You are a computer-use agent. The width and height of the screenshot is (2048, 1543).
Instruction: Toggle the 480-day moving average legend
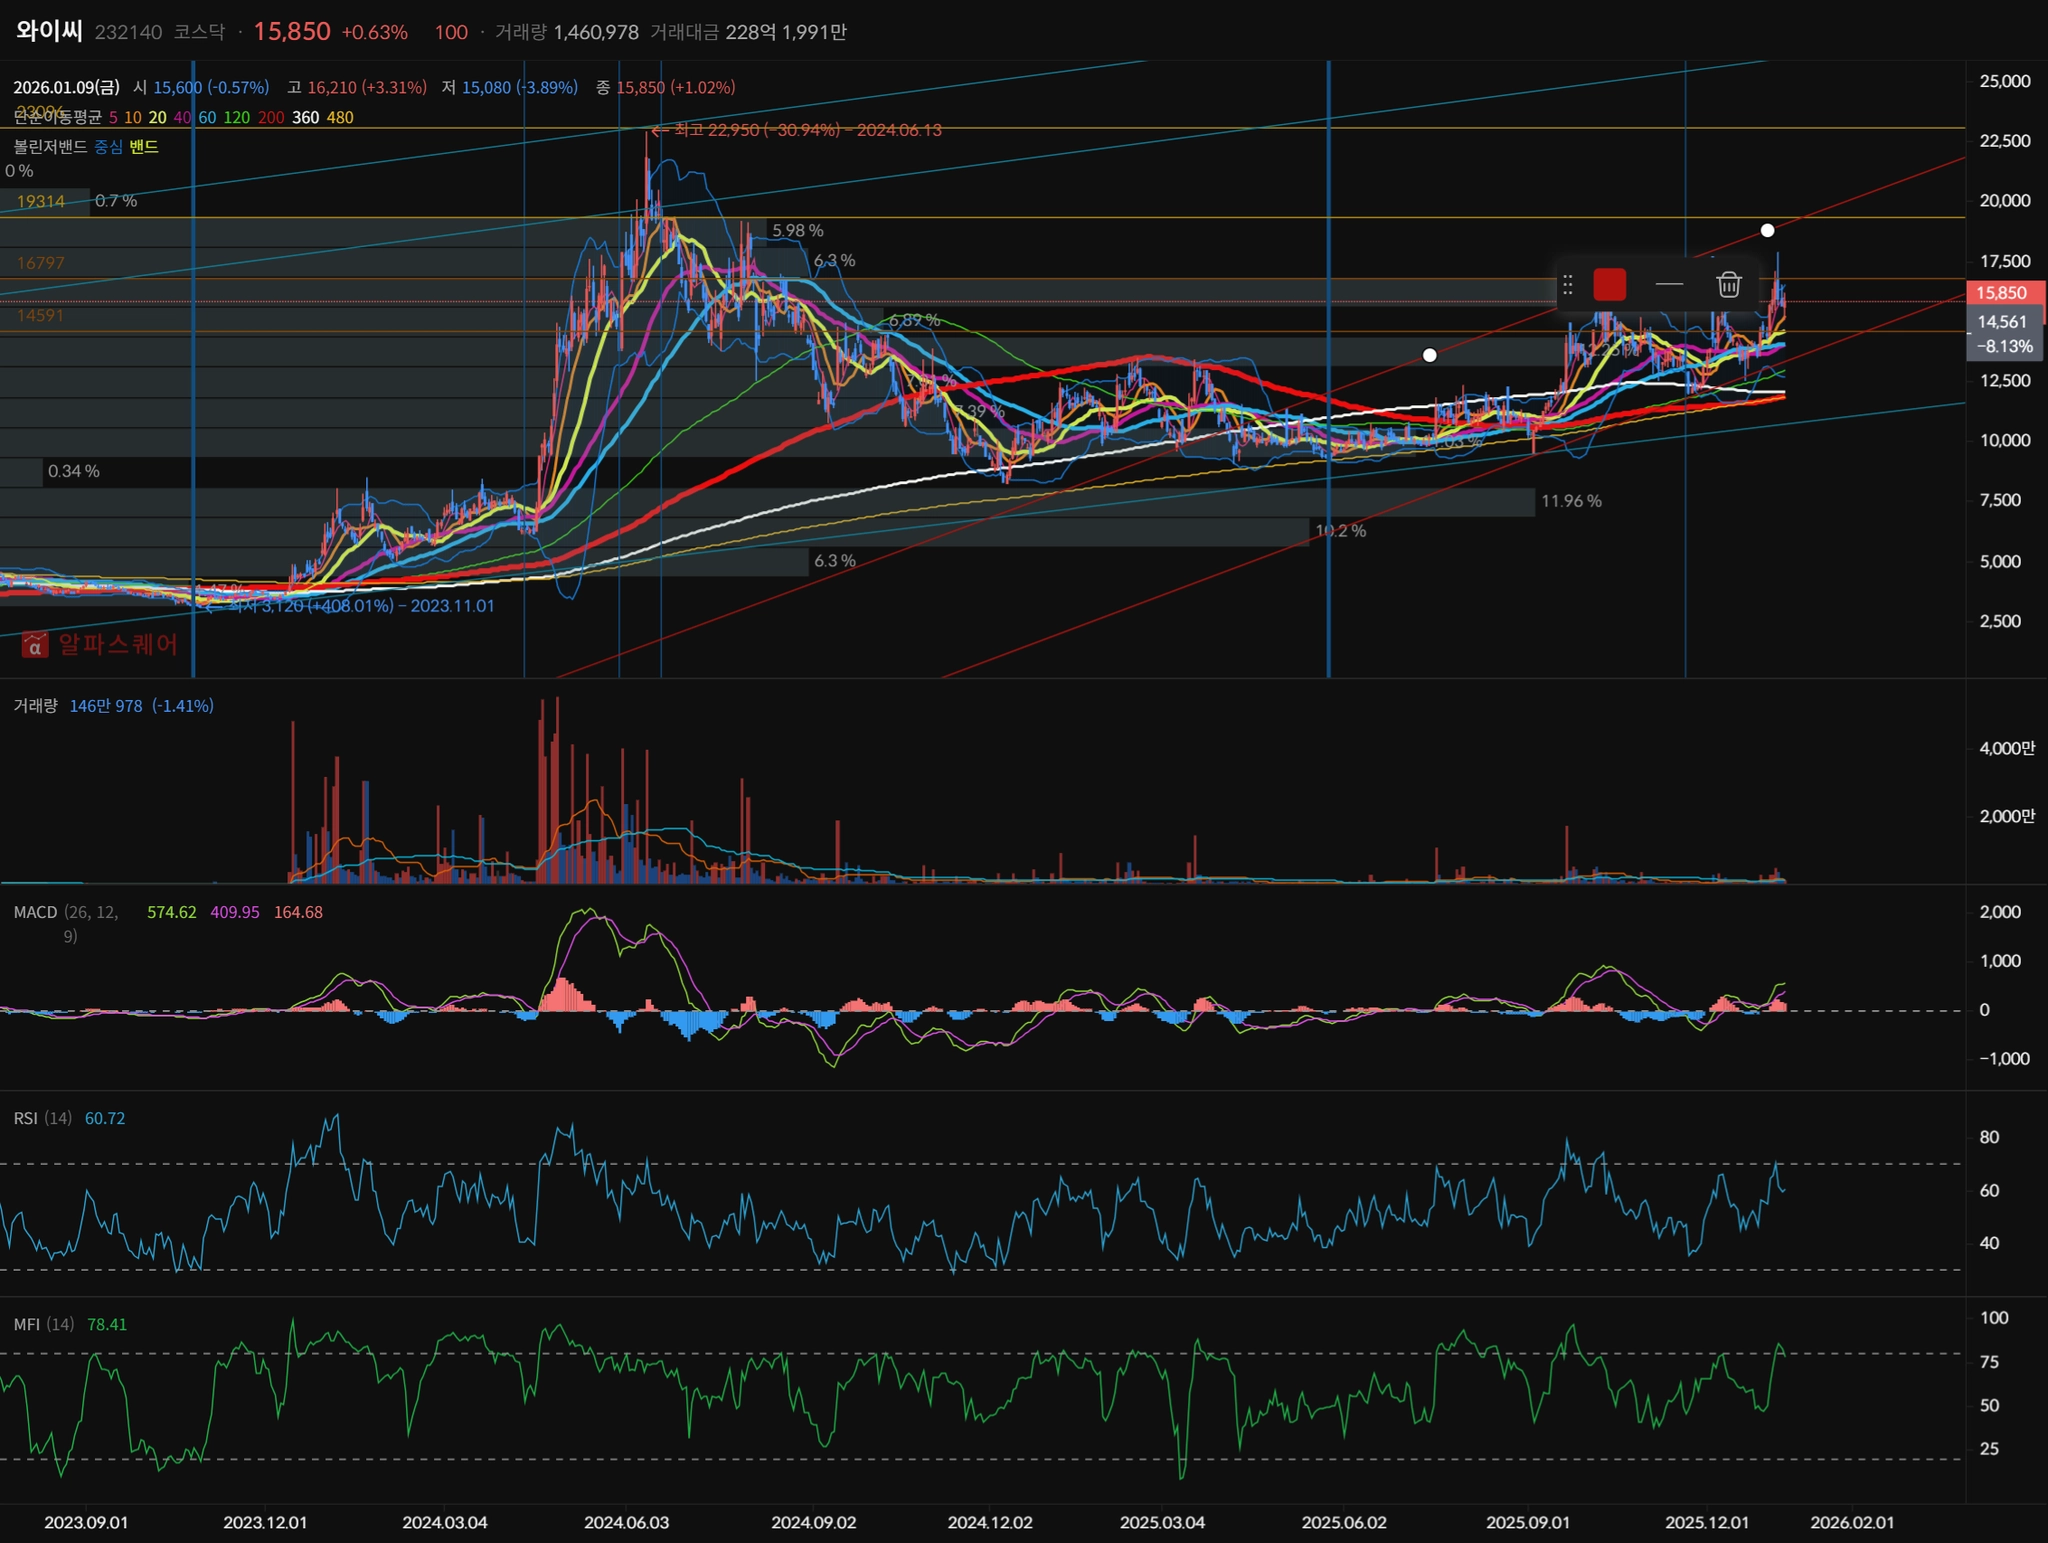point(340,118)
